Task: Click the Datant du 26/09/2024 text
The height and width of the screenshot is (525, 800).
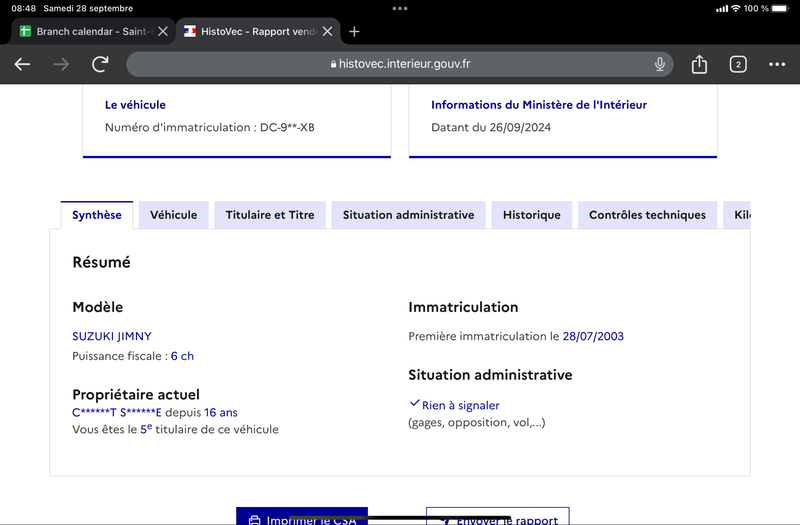Action: (x=491, y=128)
